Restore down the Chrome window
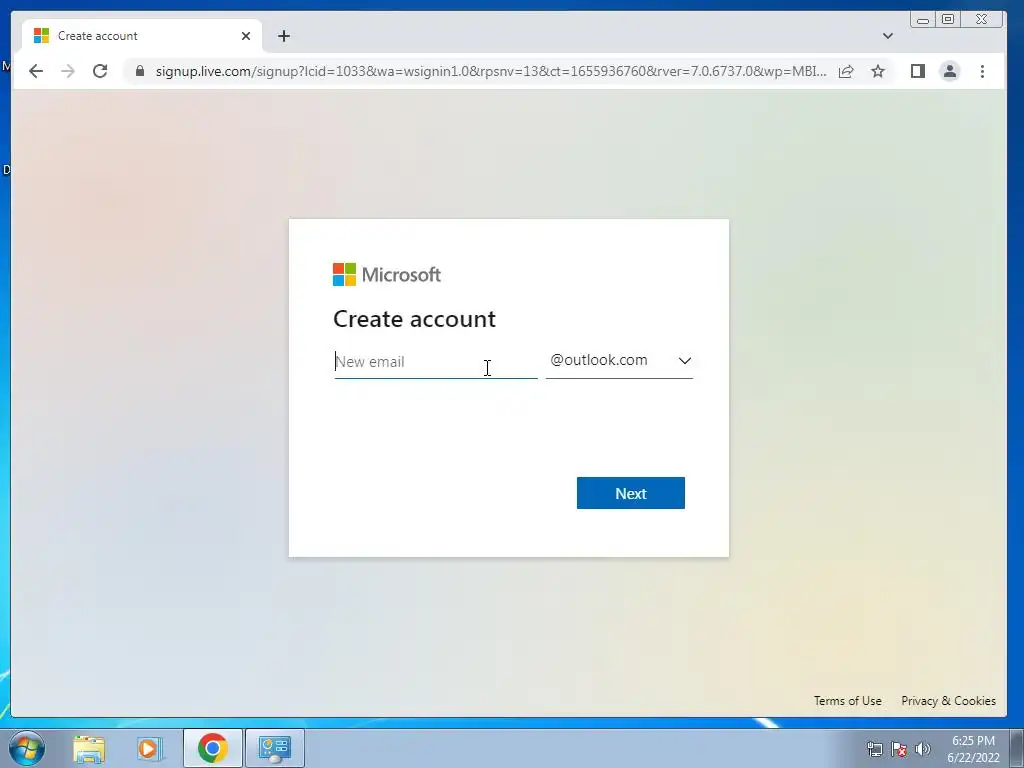The image size is (1024, 768). [948, 19]
